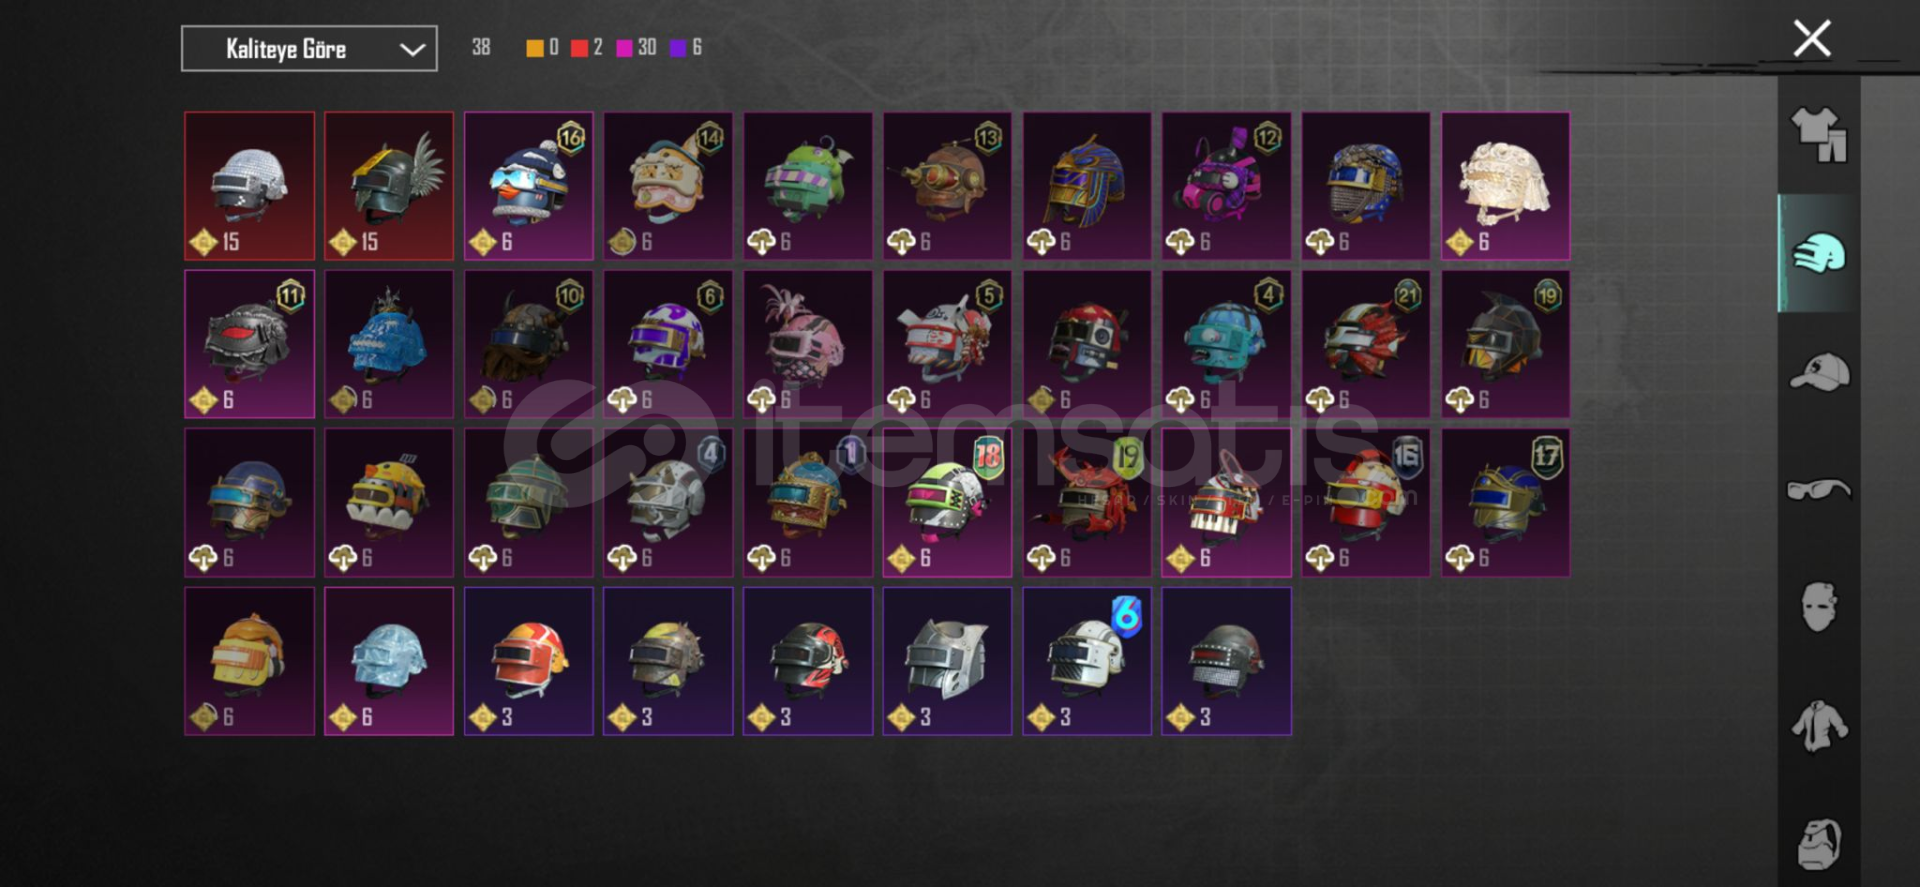Image resolution: width=1920 pixels, height=887 pixels.
Task: Open the outfits clothing category icon
Action: [x=1819, y=135]
